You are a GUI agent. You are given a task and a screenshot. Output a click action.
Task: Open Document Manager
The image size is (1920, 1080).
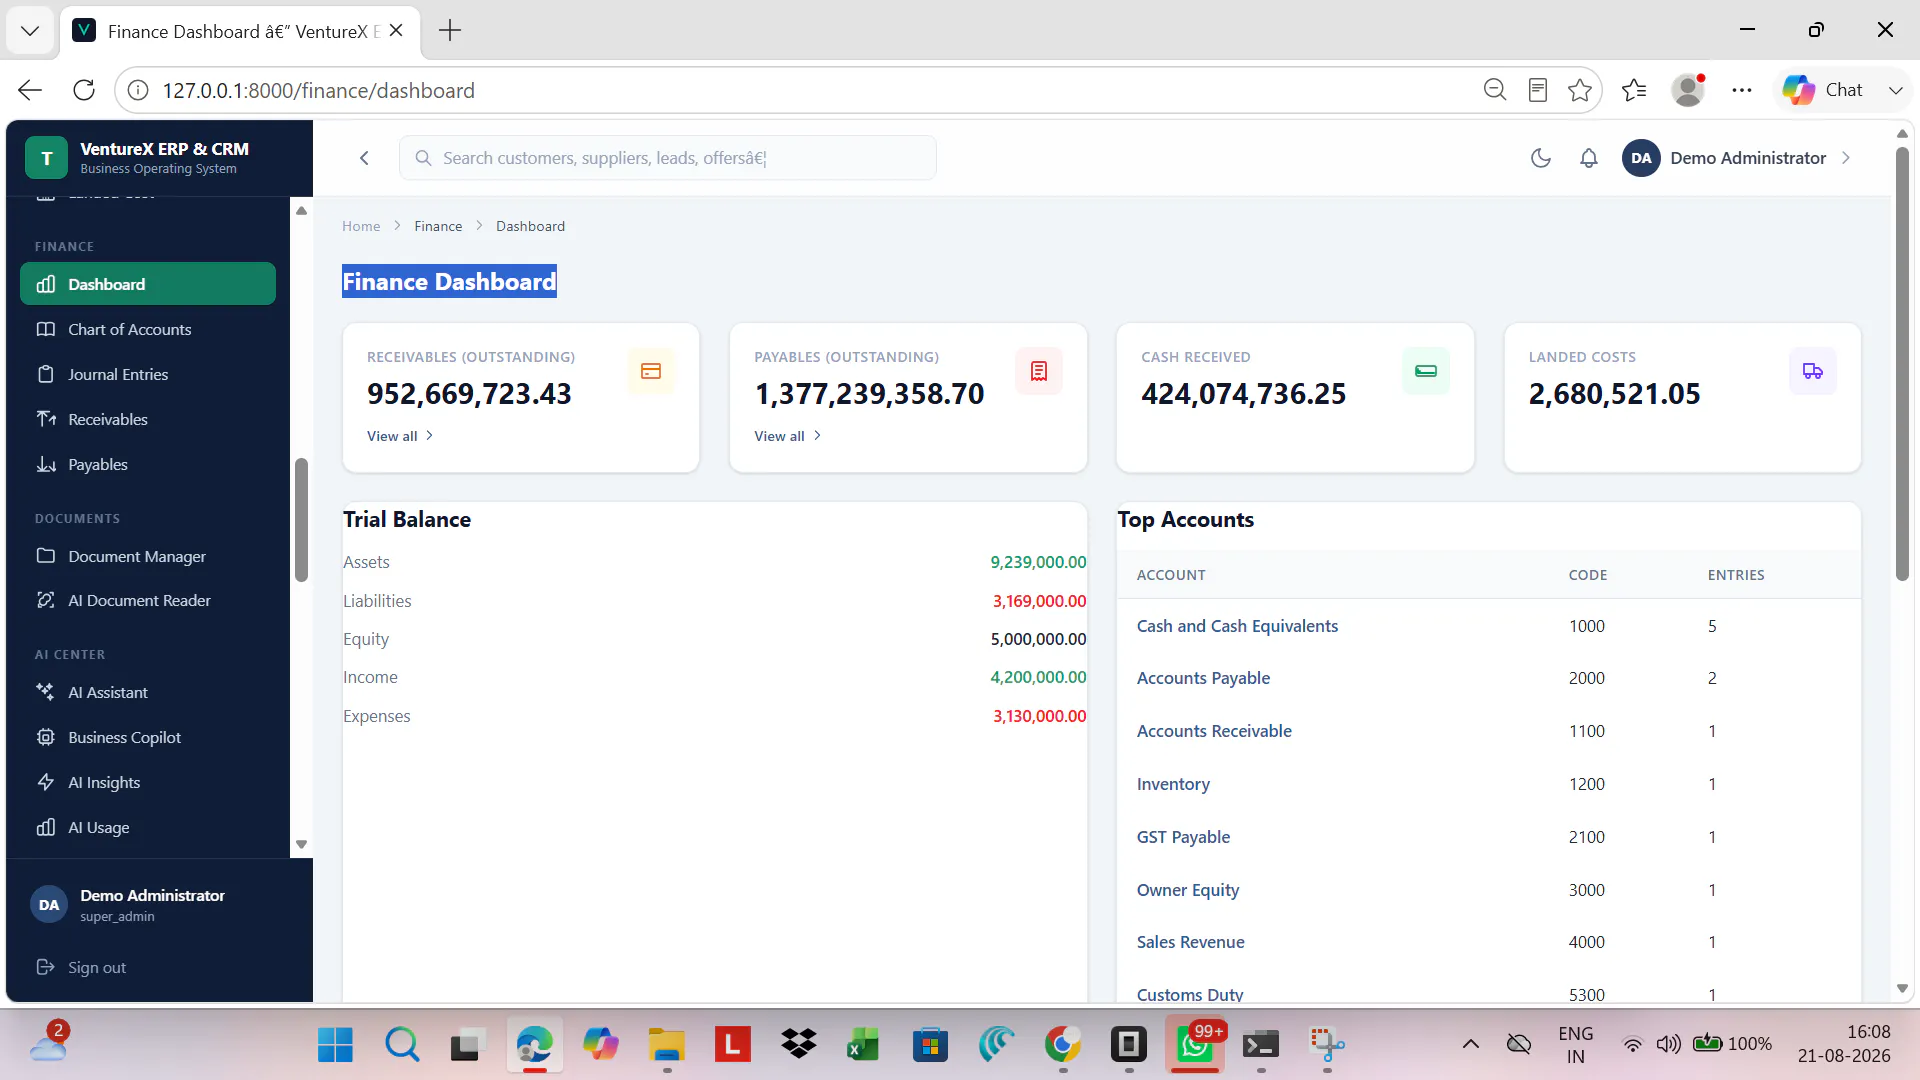pos(148,556)
